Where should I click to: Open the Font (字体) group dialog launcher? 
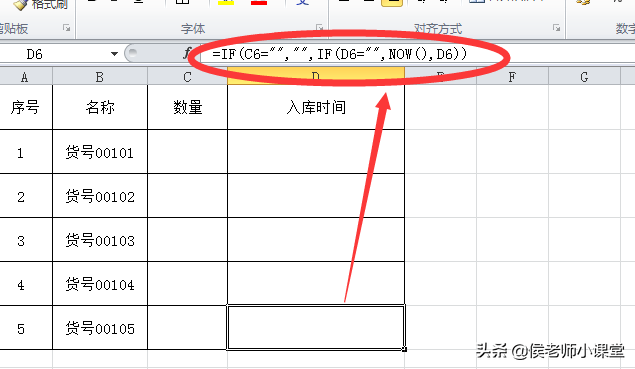click(320, 28)
